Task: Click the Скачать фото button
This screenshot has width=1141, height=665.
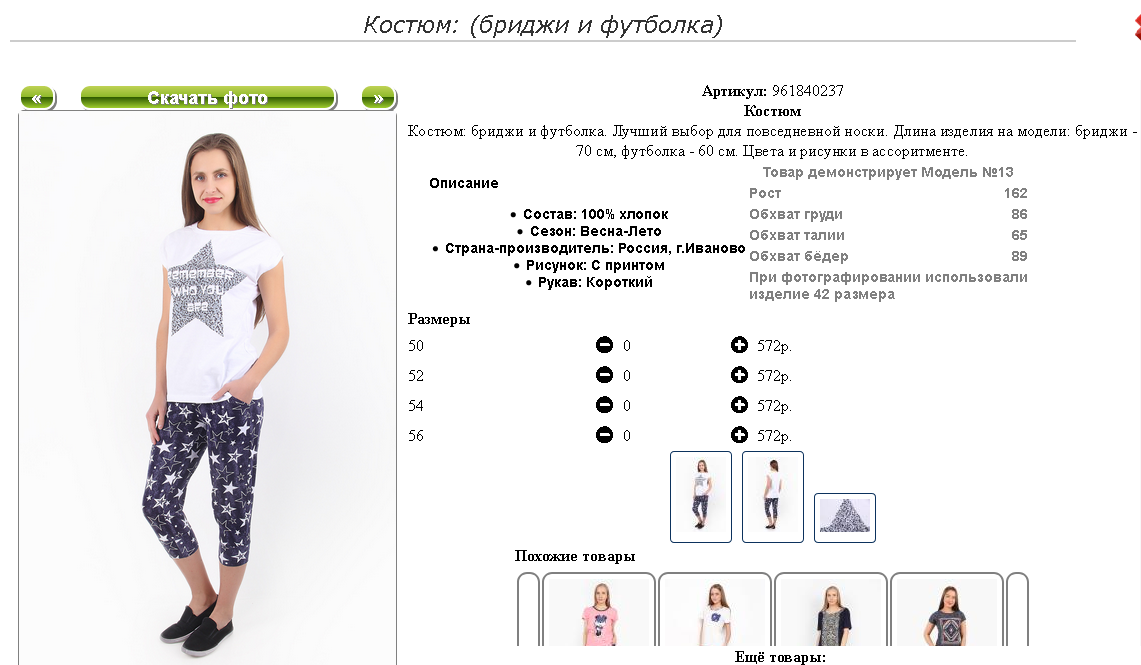Action: click(208, 98)
